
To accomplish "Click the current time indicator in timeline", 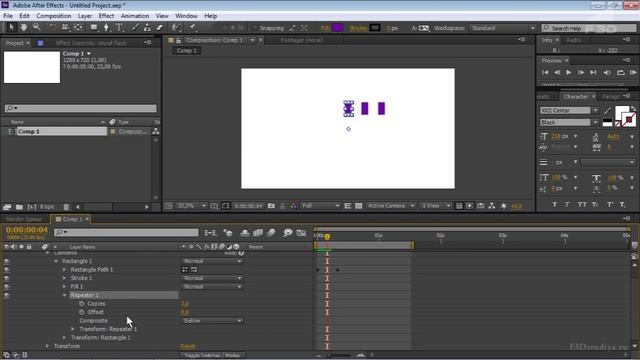I will (327, 236).
